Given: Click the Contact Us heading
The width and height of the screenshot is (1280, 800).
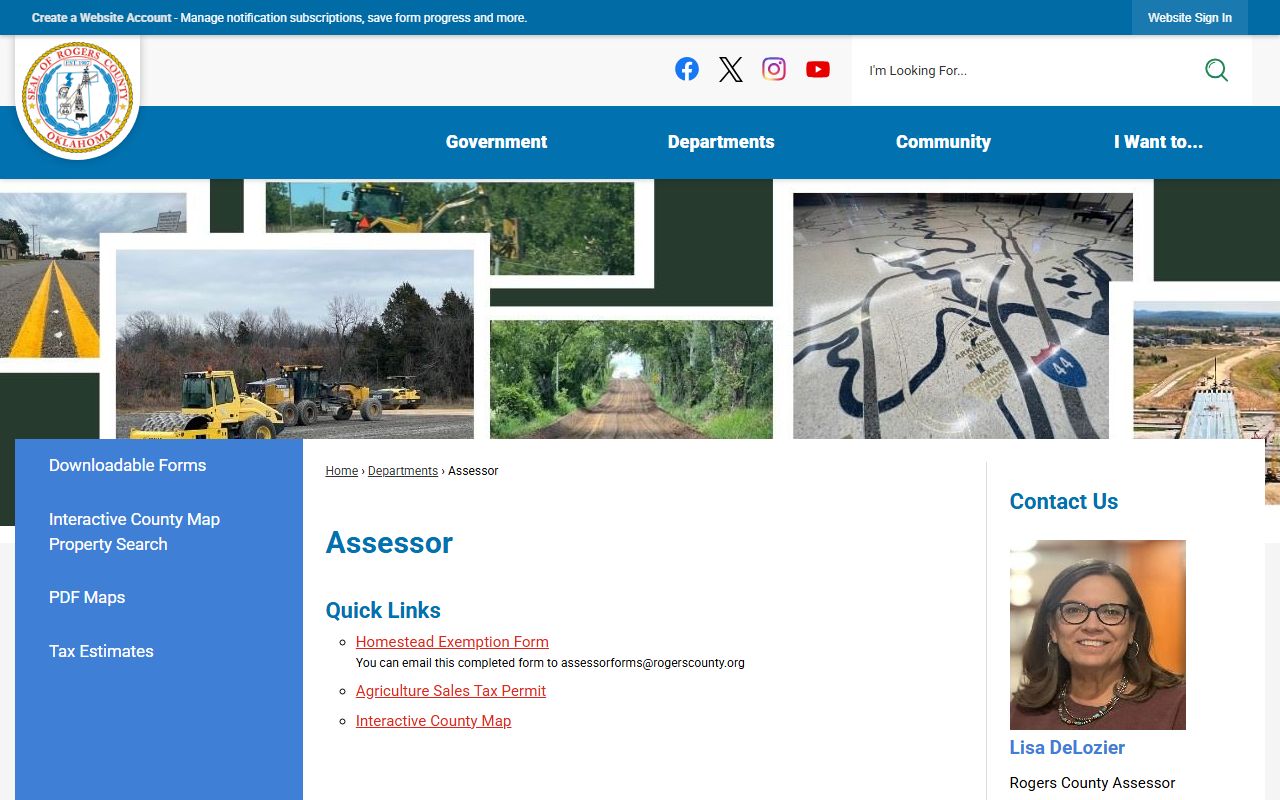Looking at the screenshot, I should pyautogui.click(x=1064, y=502).
